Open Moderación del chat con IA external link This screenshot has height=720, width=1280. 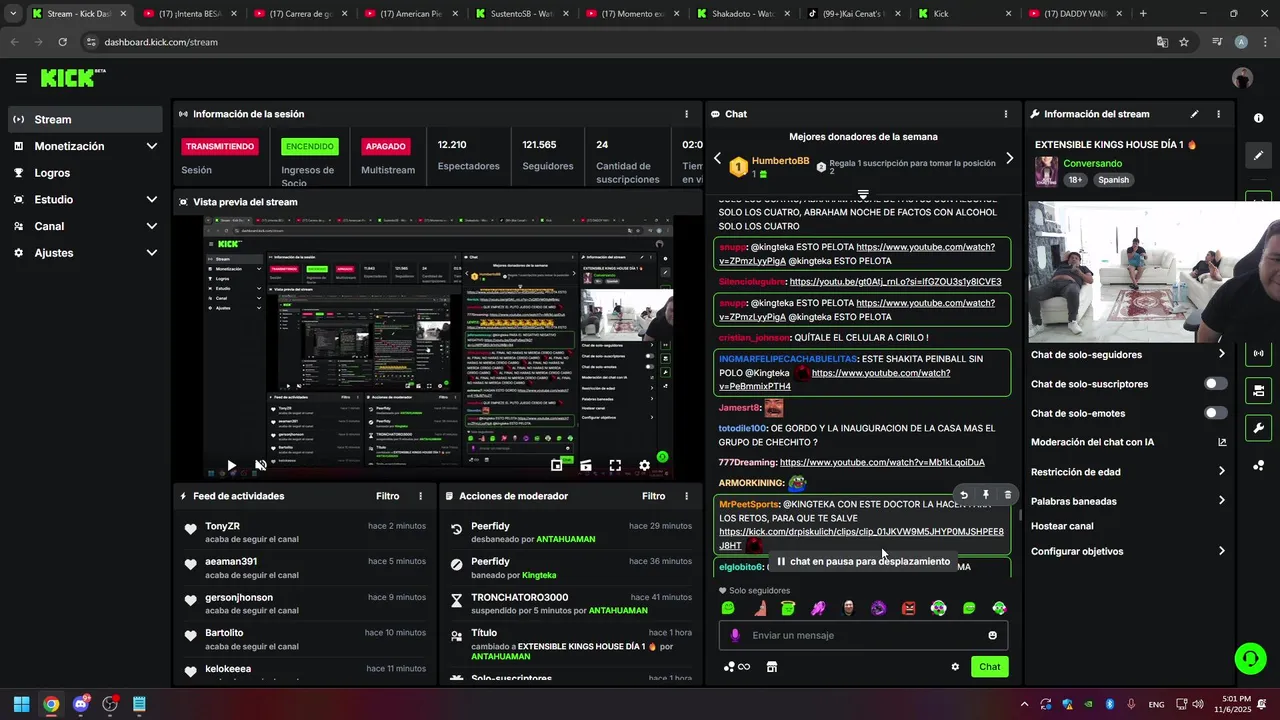pyautogui.click(x=1222, y=442)
